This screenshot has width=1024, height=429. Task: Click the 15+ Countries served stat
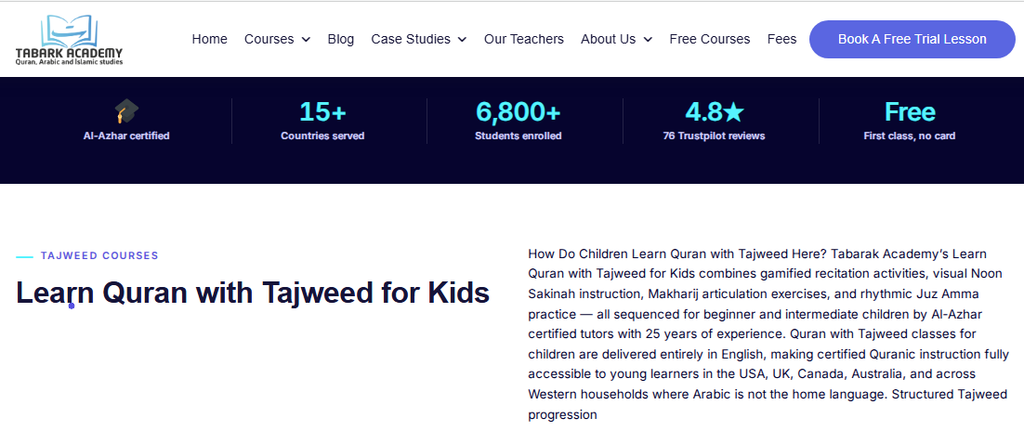323,121
